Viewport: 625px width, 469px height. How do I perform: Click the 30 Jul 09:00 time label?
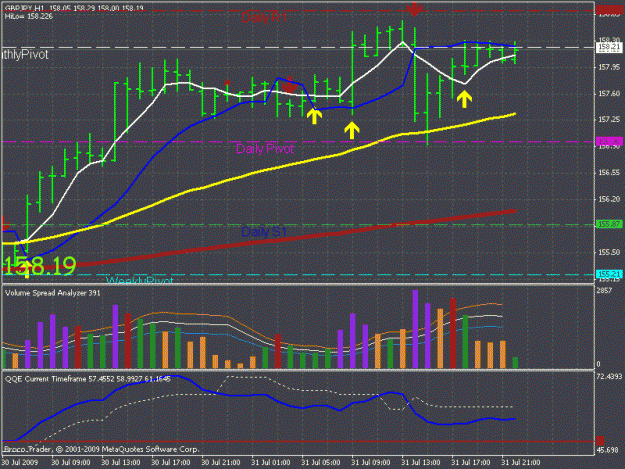(x=71, y=462)
